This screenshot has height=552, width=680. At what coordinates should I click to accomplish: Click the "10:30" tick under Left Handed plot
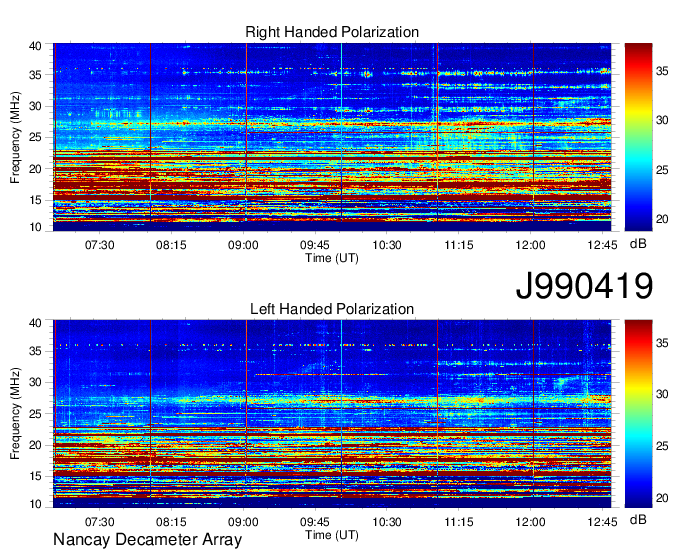387,522
